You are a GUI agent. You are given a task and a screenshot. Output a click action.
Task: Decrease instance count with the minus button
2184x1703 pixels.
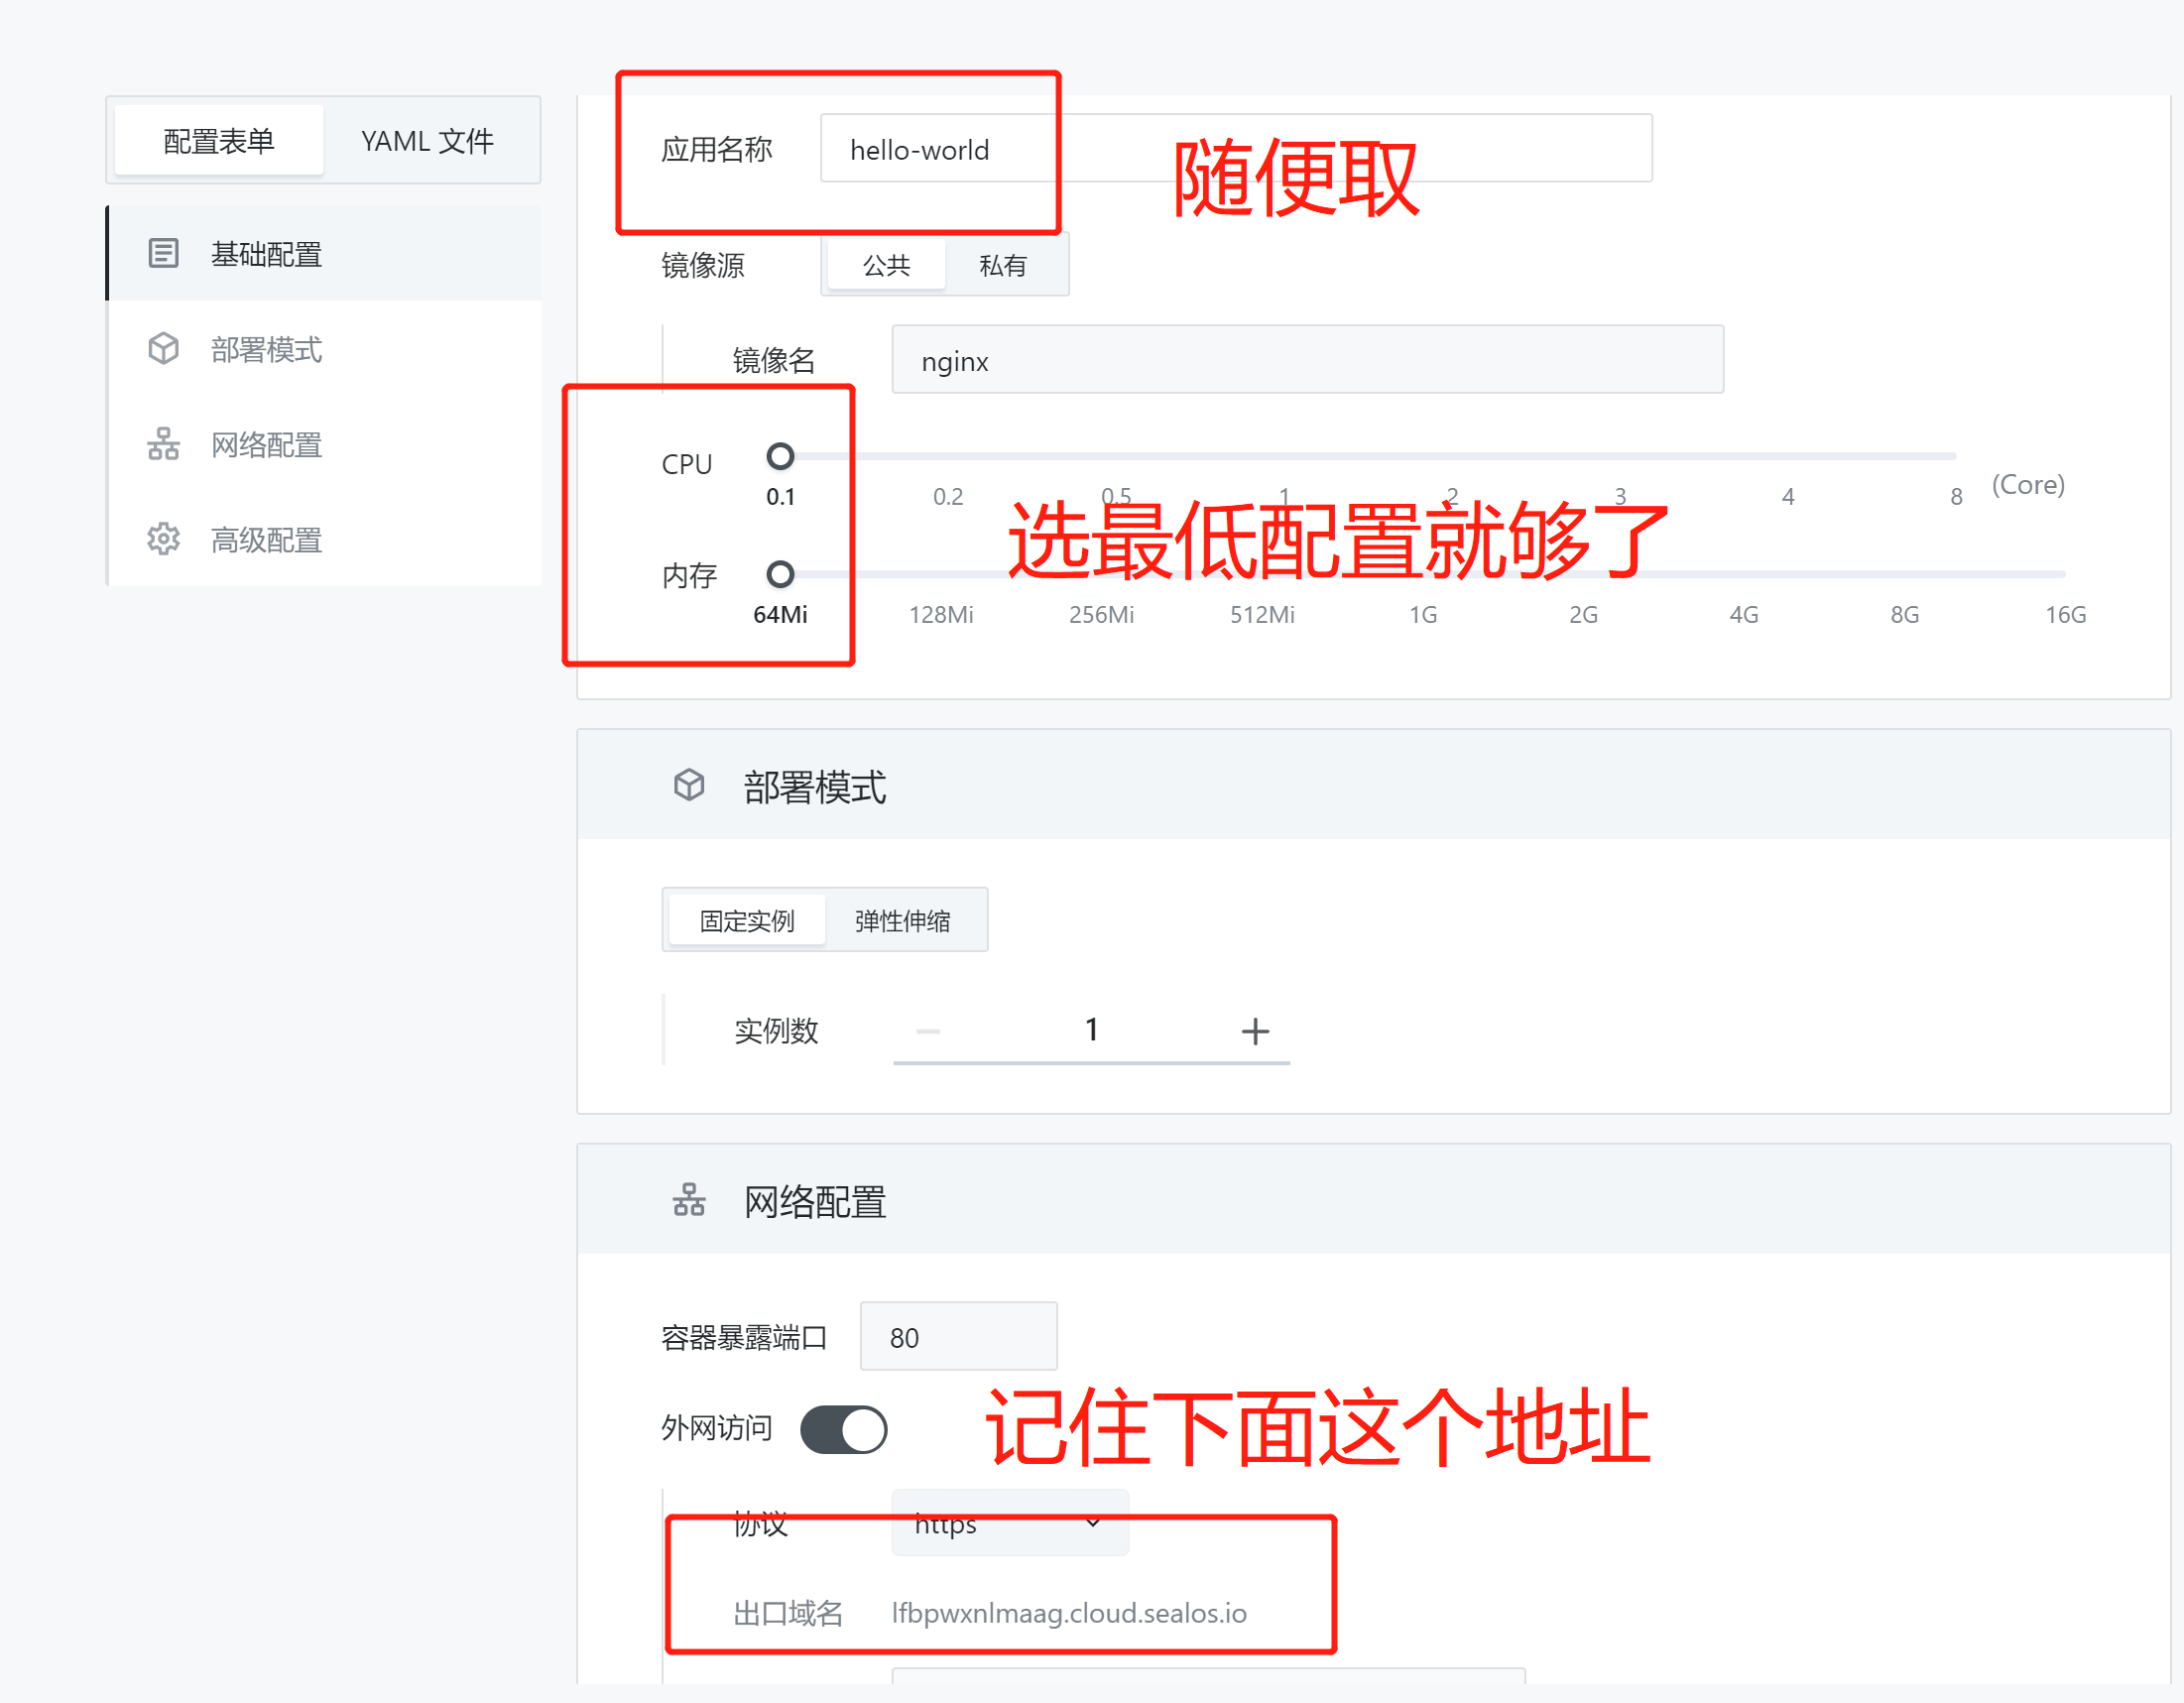(927, 1030)
